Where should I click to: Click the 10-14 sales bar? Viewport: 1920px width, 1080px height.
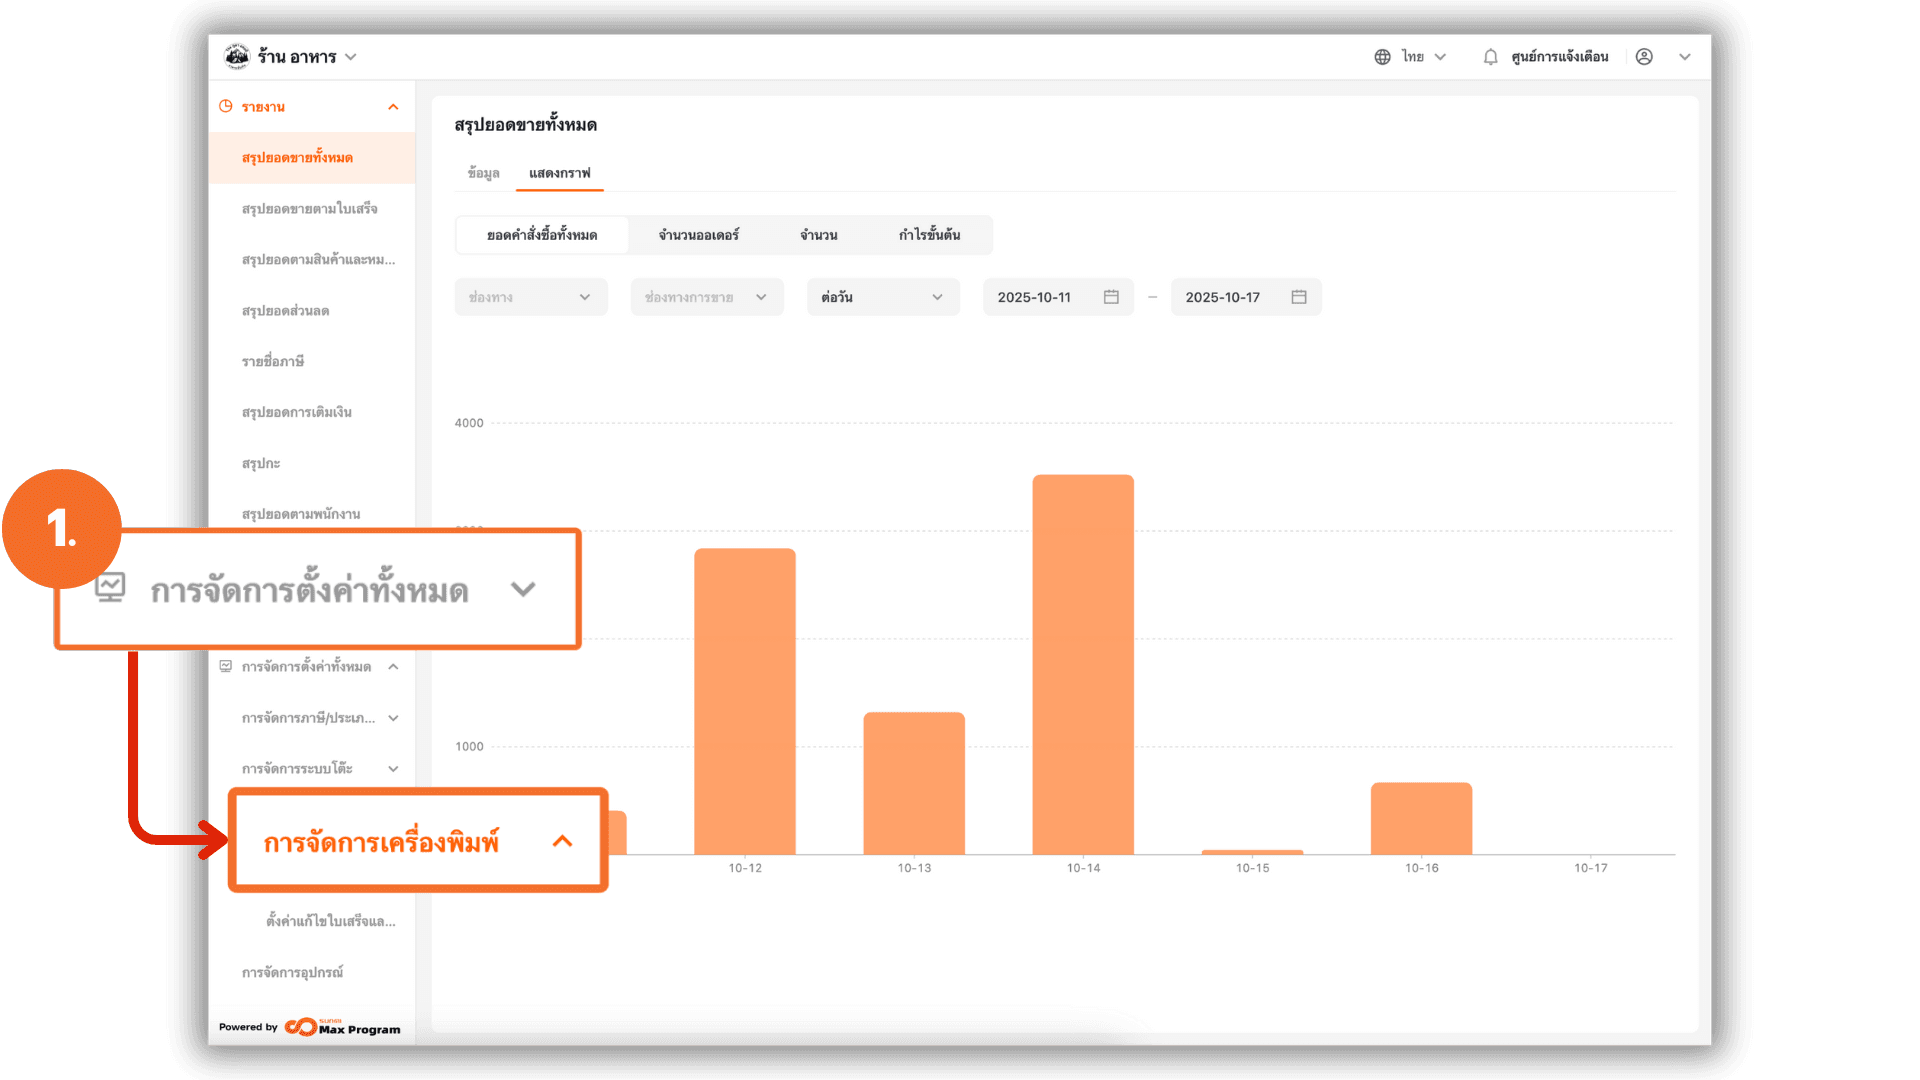(x=1083, y=664)
